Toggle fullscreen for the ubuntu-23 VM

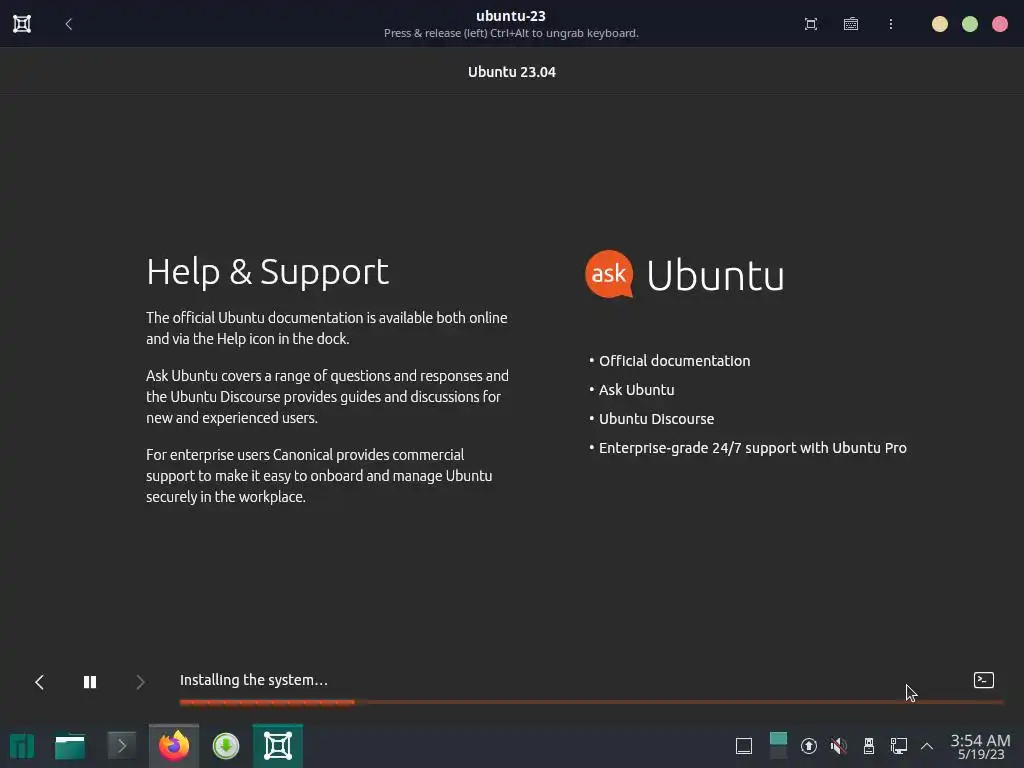[810, 24]
